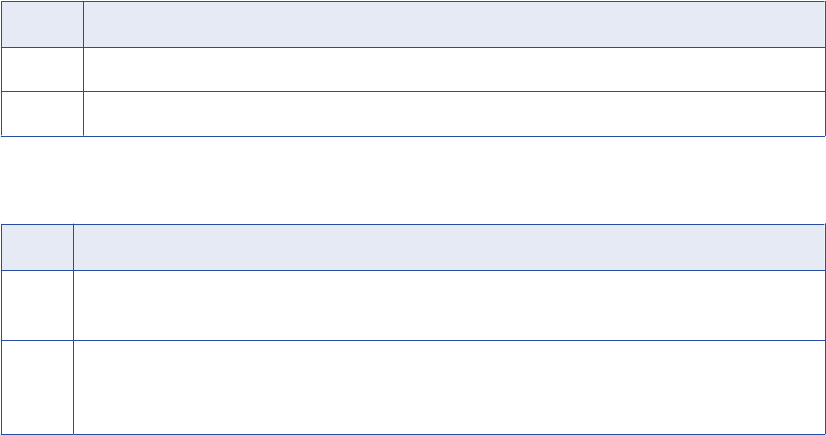The width and height of the screenshot is (826, 435).
Task: Click the upper table's last-row narrow cell
Action: click(x=42, y=113)
